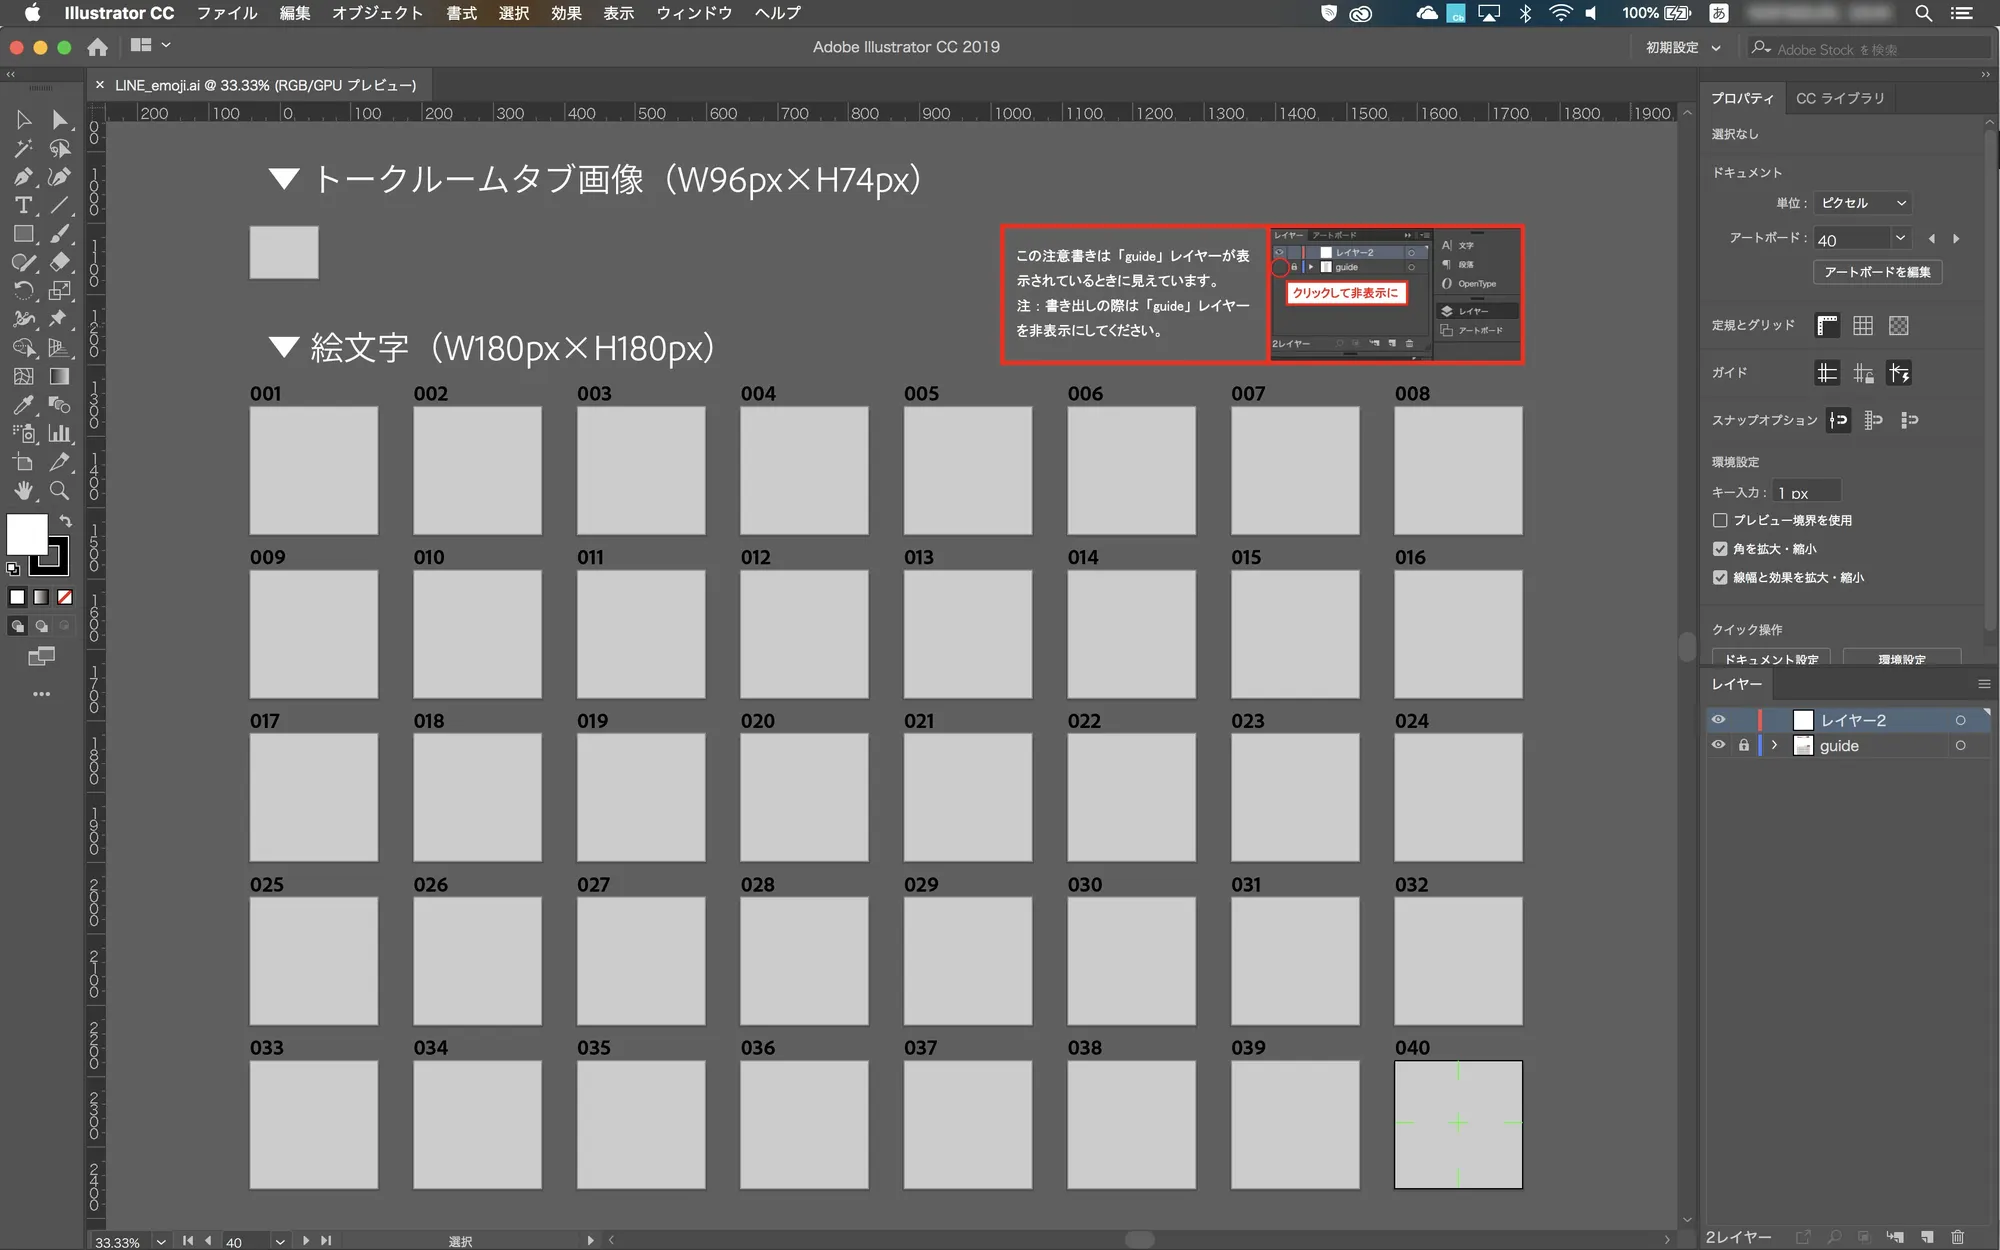The height and width of the screenshot is (1250, 2000).
Task: Enable transparency grid view in 定規とグリッド
Action: pos(1899,325)
